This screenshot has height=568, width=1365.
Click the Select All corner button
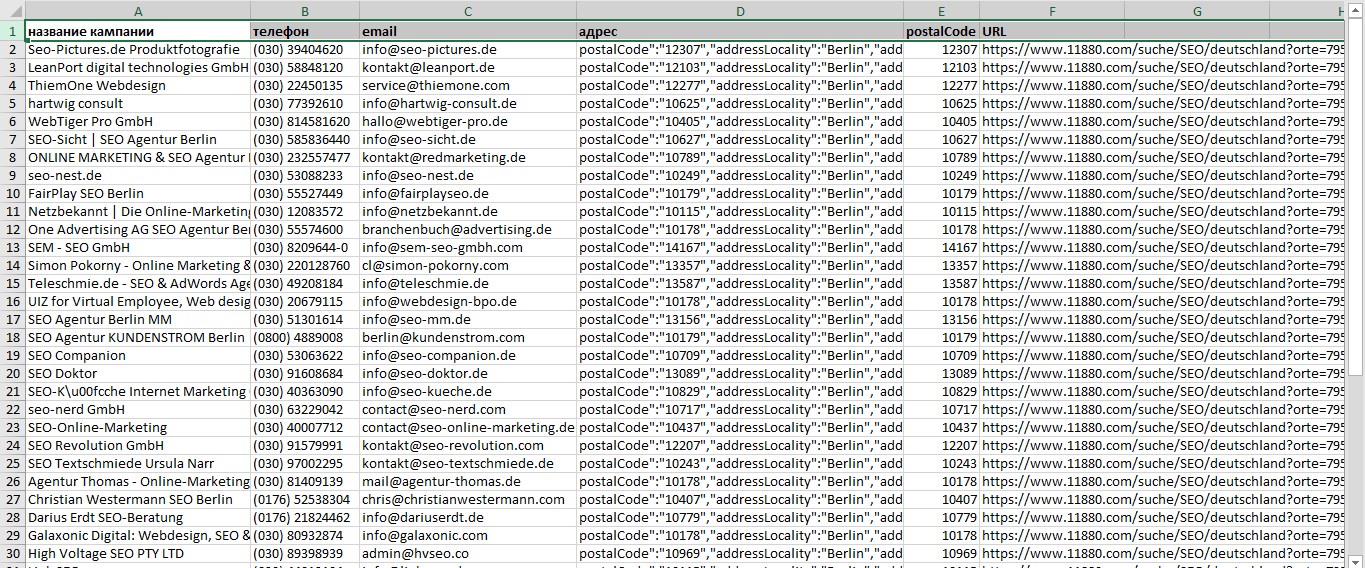[x=12, y=10]
